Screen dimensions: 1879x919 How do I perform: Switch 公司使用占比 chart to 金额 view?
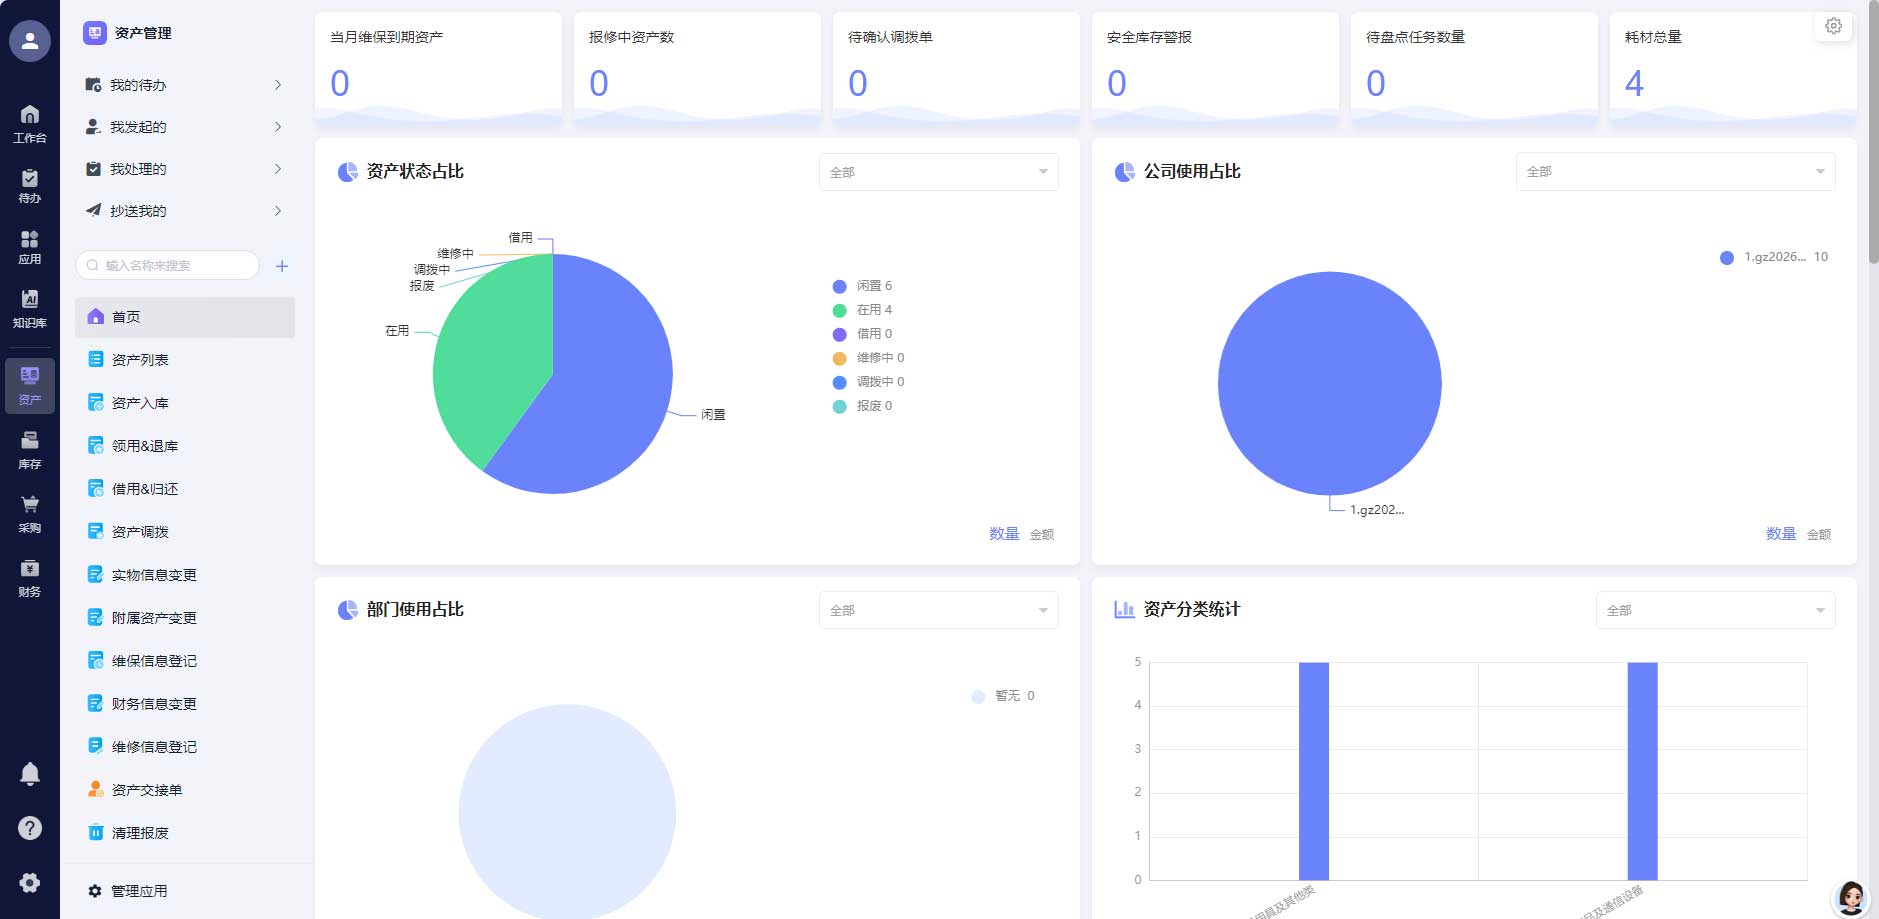pyautogui.click(x=1821, y=534)
